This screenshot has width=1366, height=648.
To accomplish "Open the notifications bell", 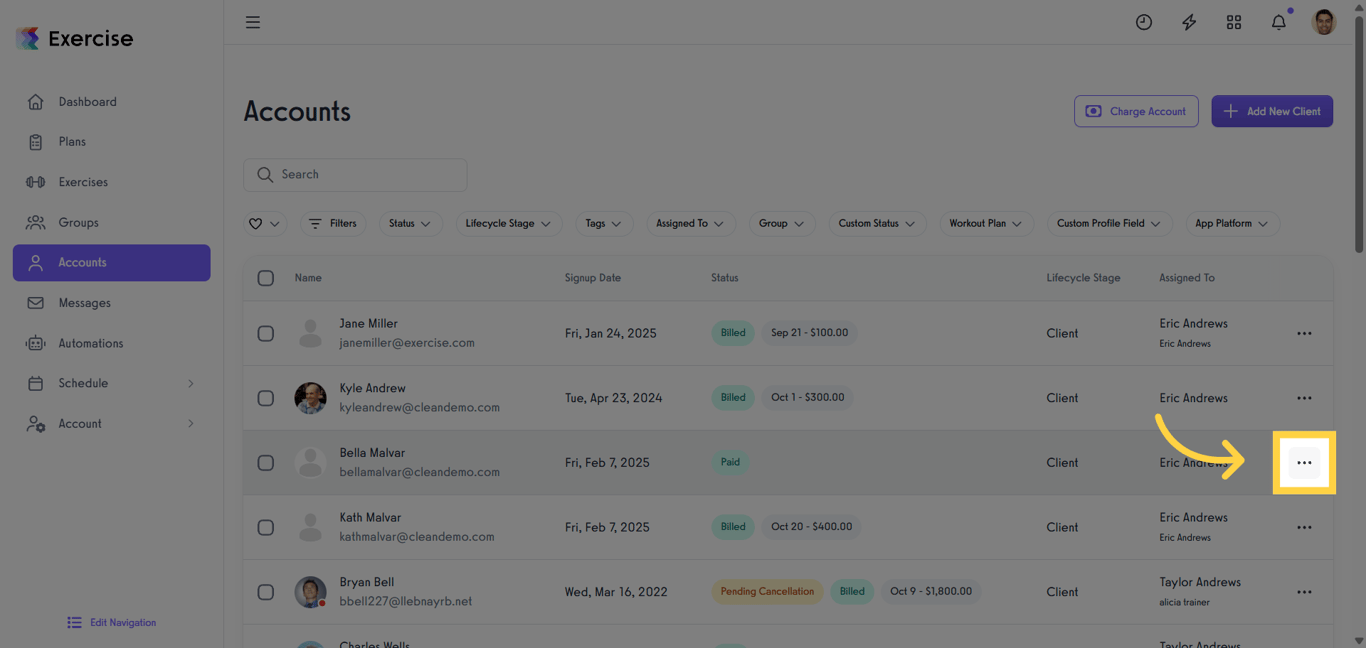I will click(x=1279, y=22).
